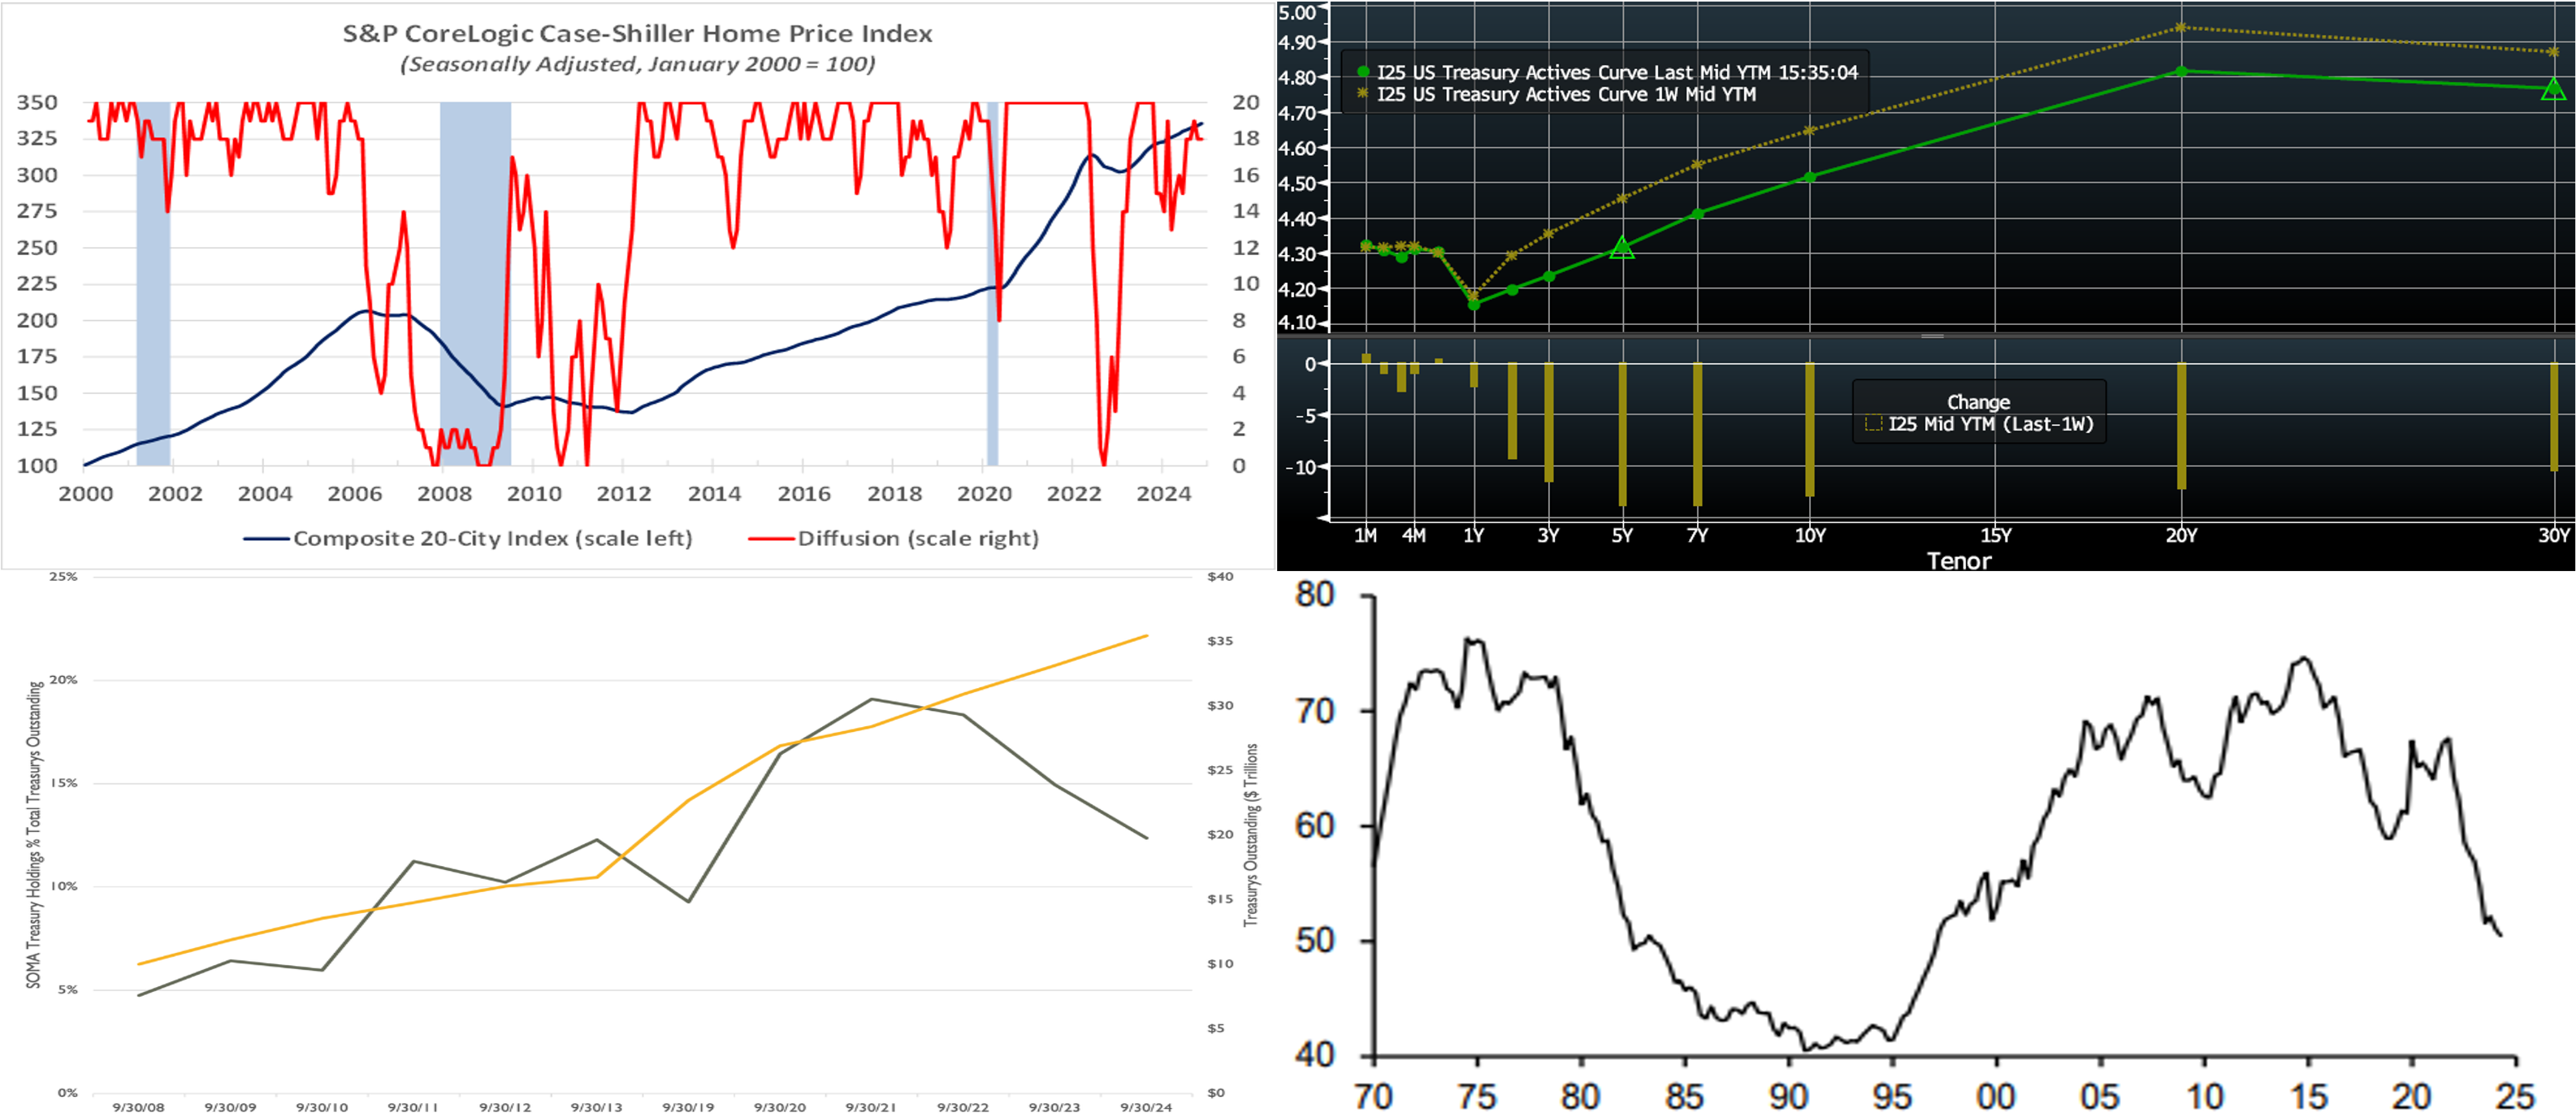The image size is (2576, 1117).
Task: Click green data point at 20Y on solid curve
Action: (x=2181, y=71)
